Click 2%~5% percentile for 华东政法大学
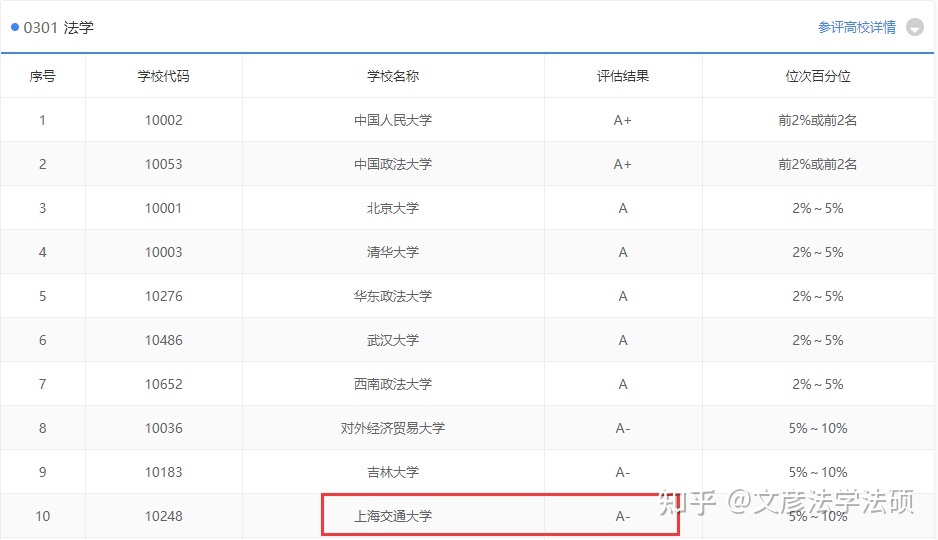 (818, 296)
